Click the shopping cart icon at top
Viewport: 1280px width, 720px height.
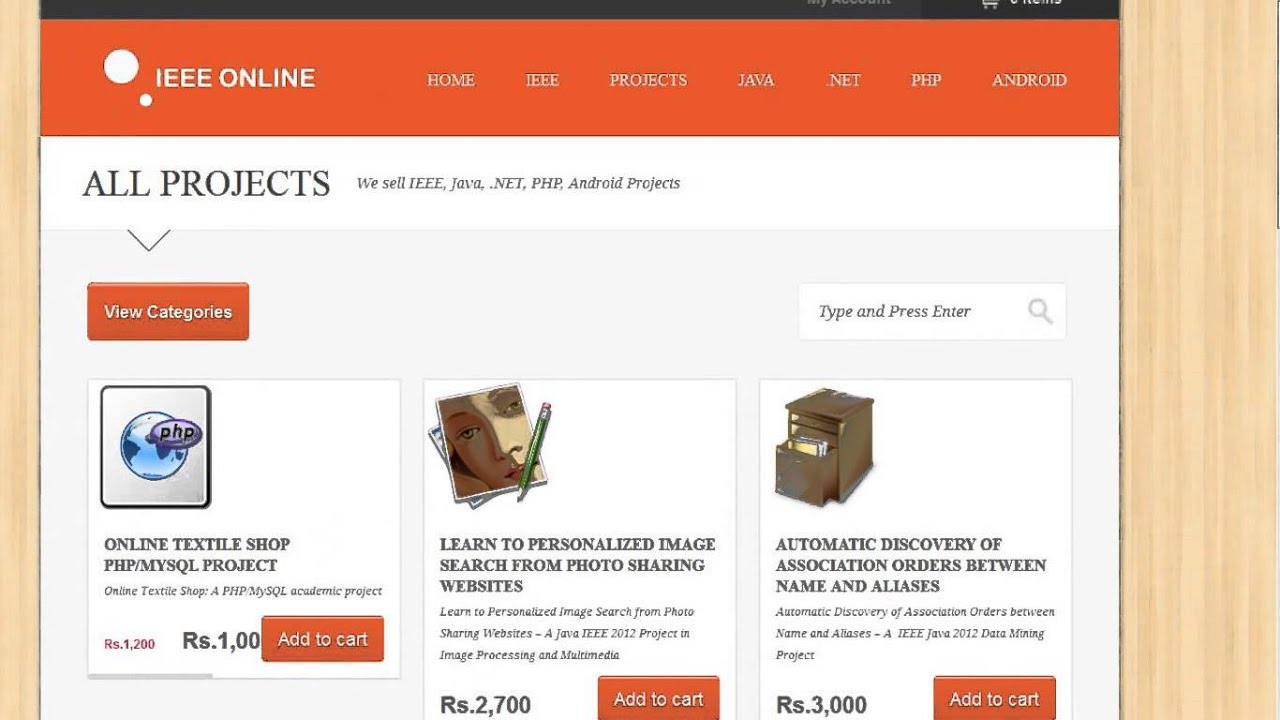click(989, 4)
